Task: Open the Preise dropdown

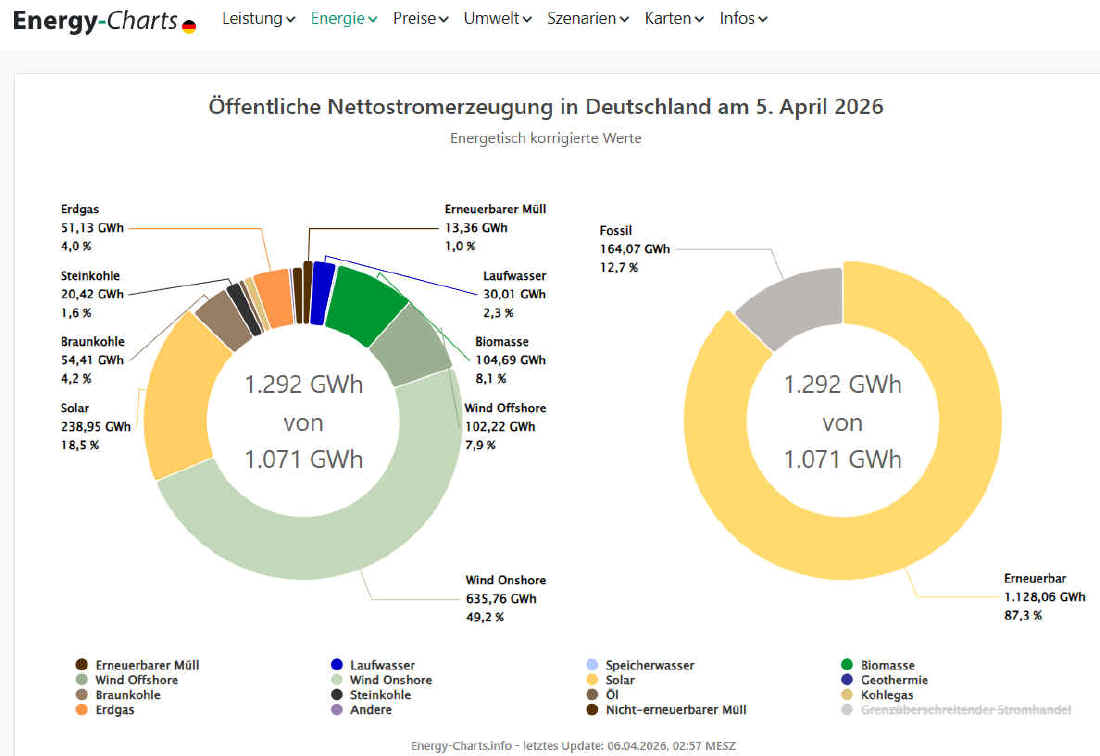Action: tap(420, 19)
